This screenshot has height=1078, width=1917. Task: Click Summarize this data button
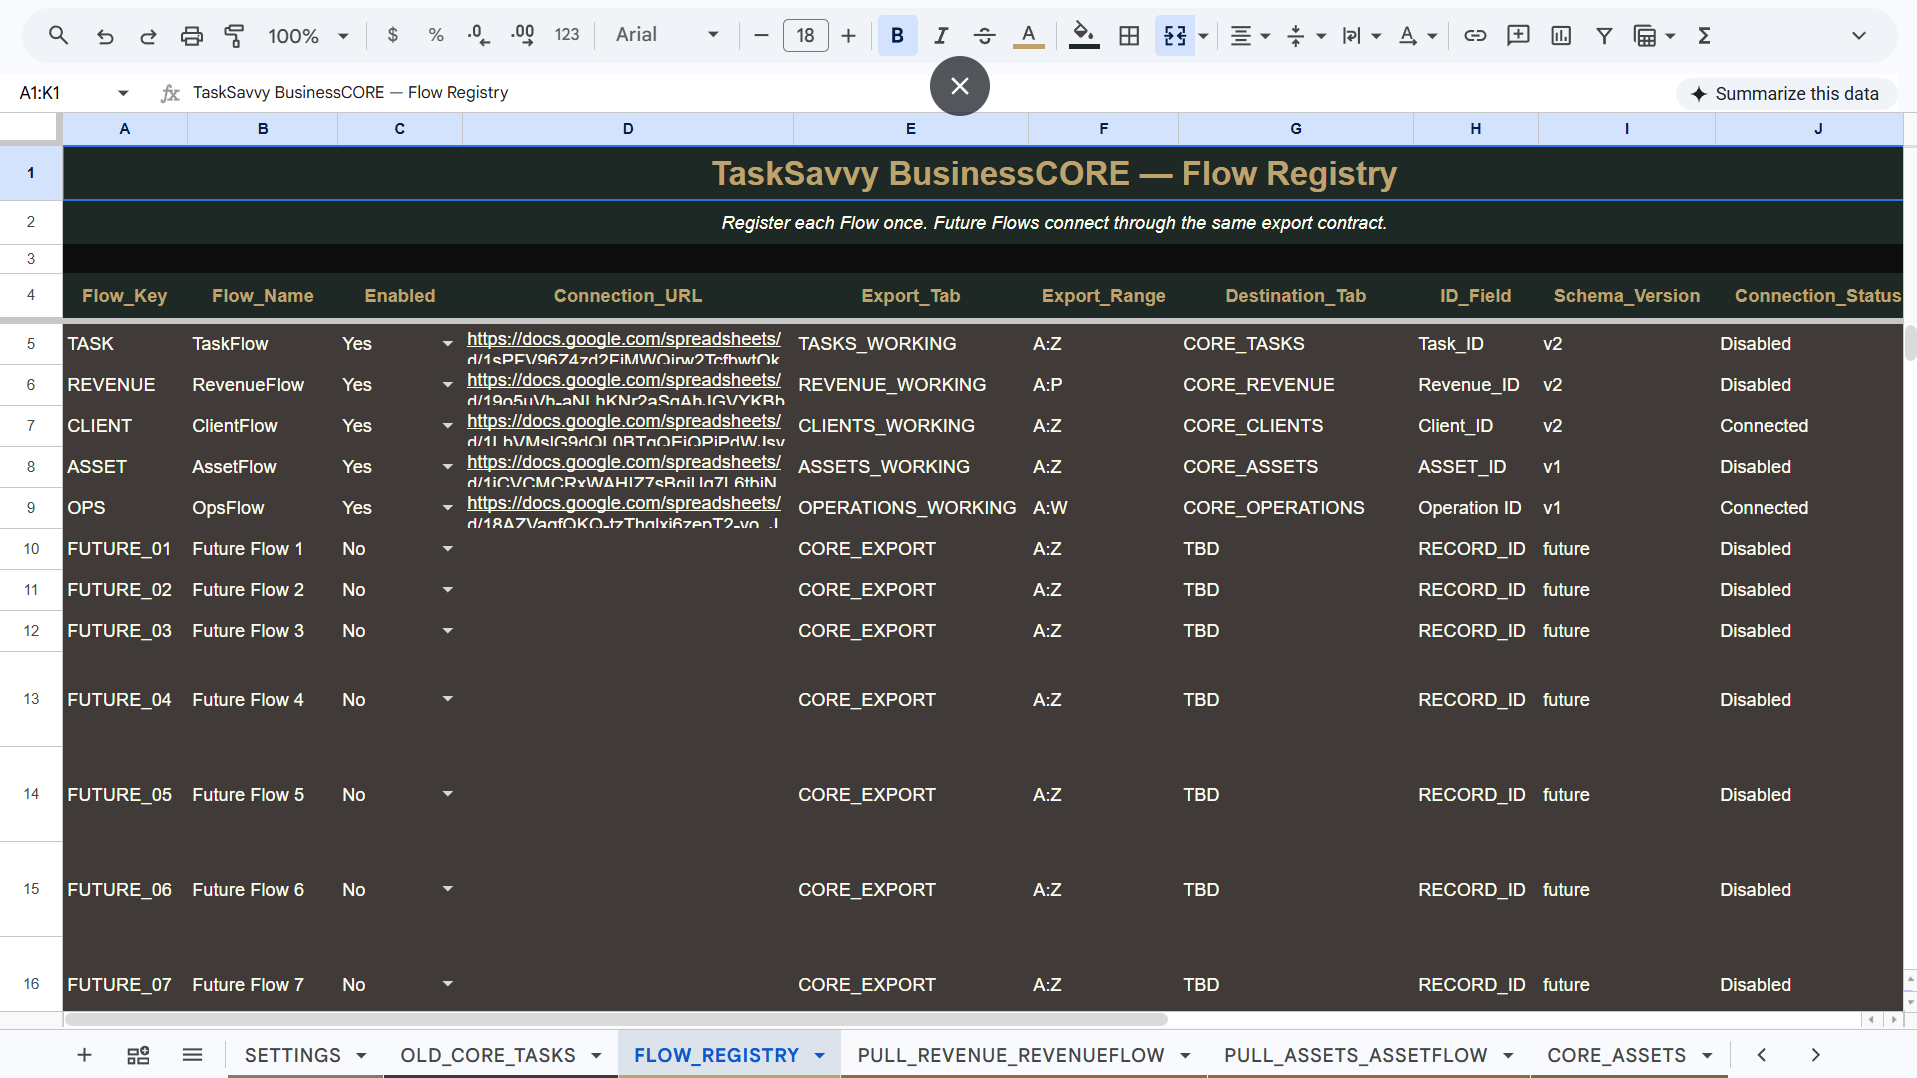(x=1785, y=94)
